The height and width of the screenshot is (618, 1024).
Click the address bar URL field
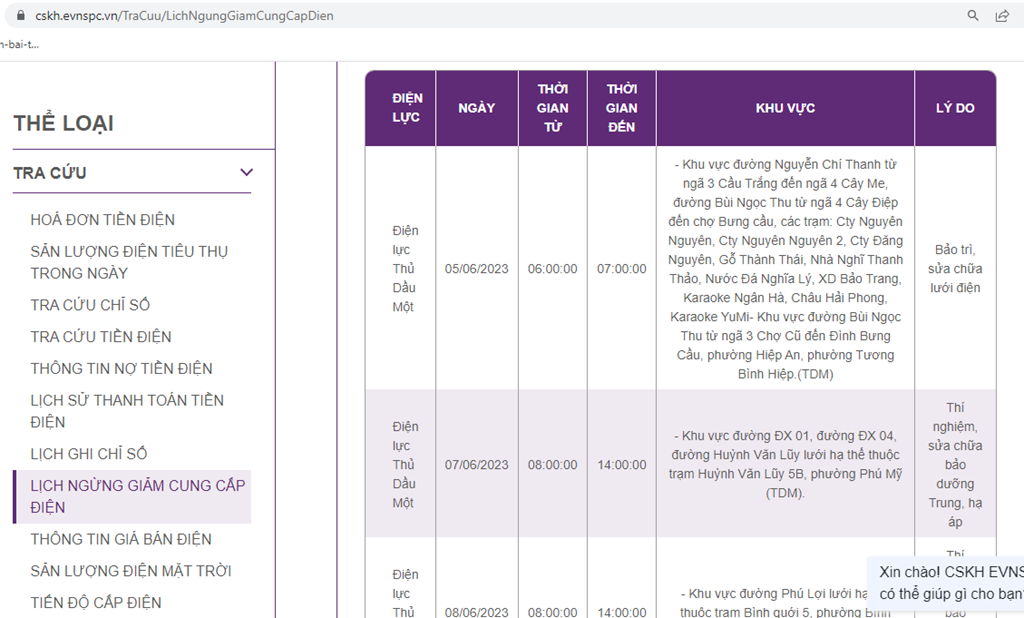184,15
